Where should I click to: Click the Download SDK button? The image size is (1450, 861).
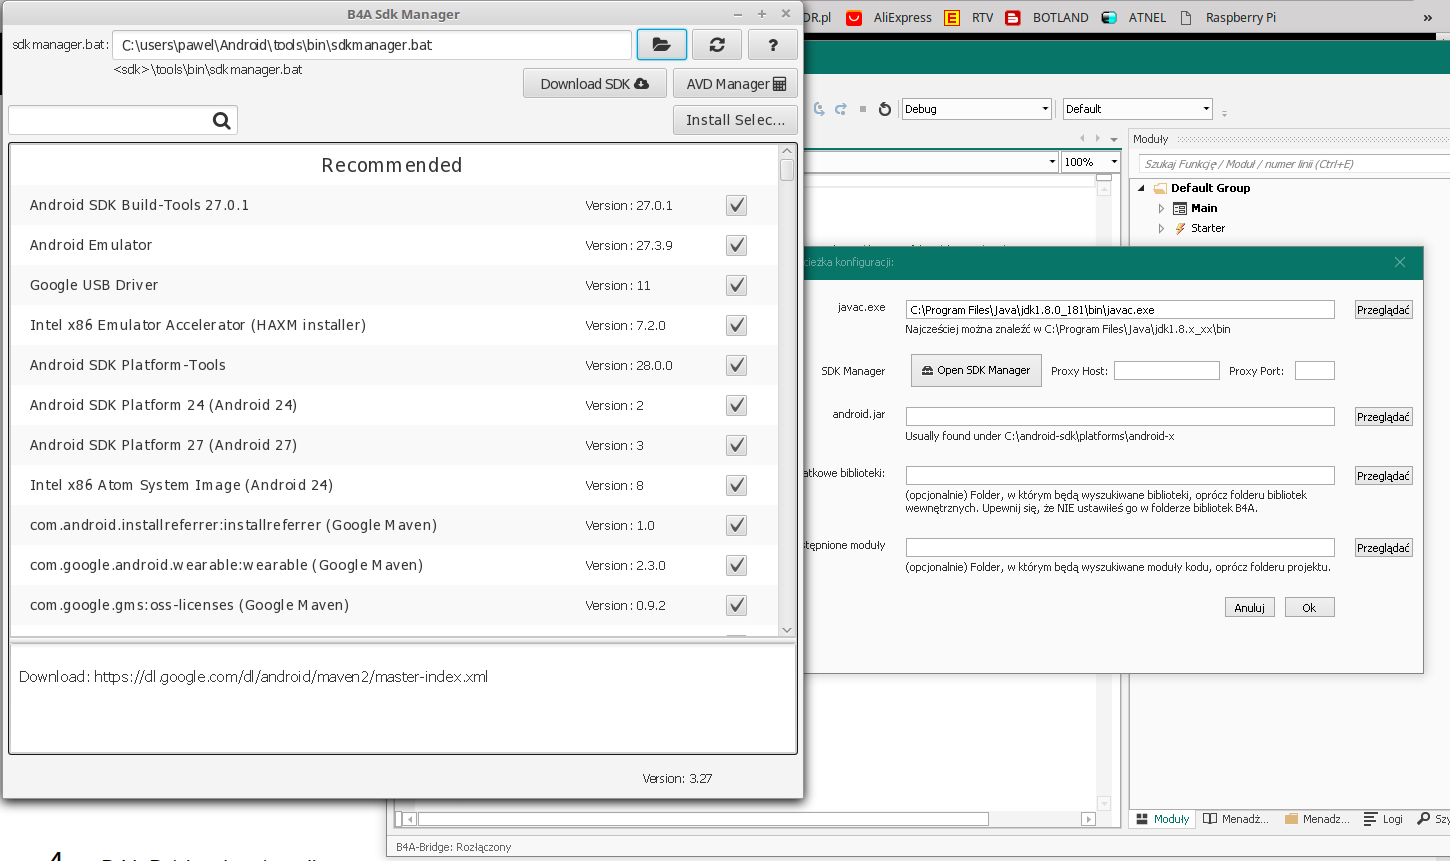coord(594,84)
